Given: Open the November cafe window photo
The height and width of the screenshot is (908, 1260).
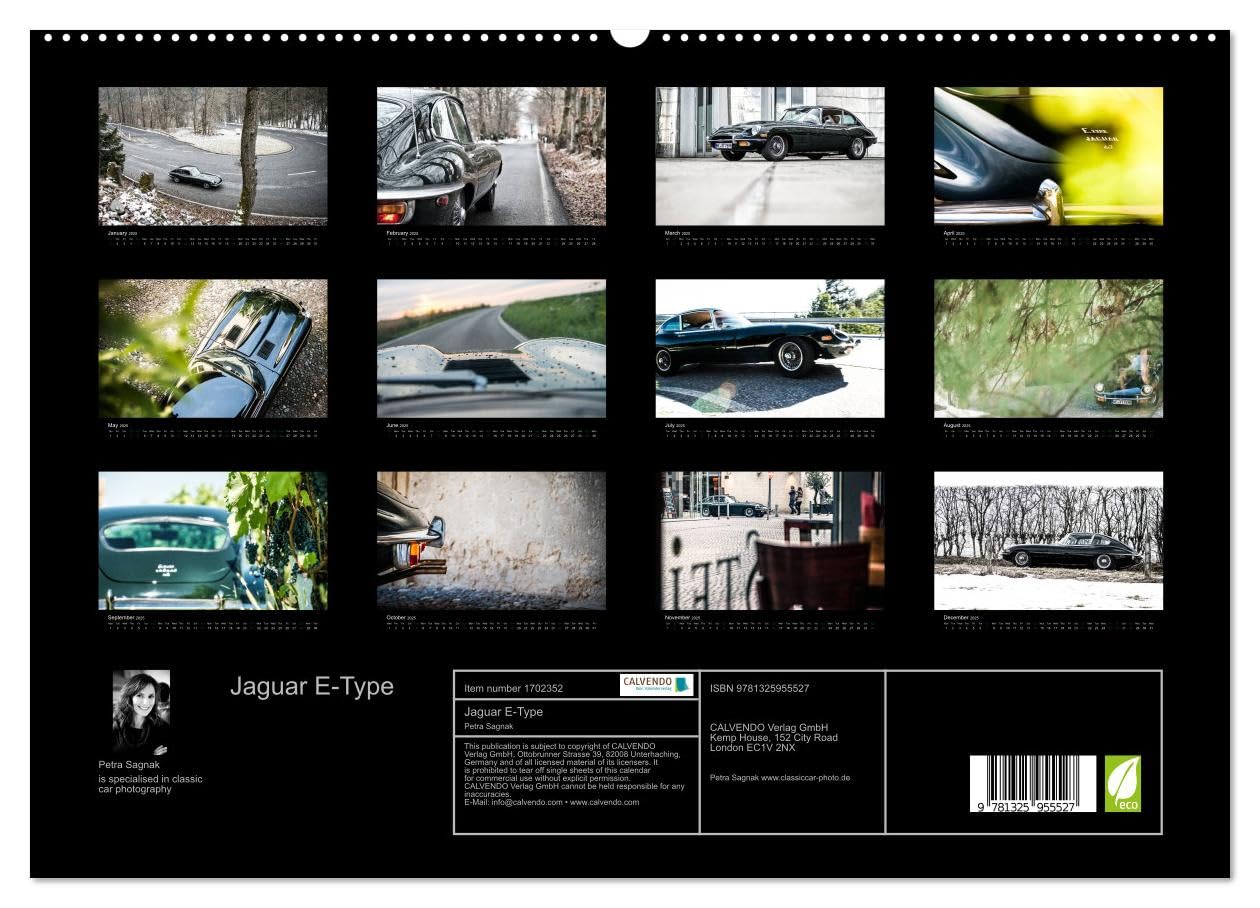Looking at the screenshot, I should coord(770,541).
